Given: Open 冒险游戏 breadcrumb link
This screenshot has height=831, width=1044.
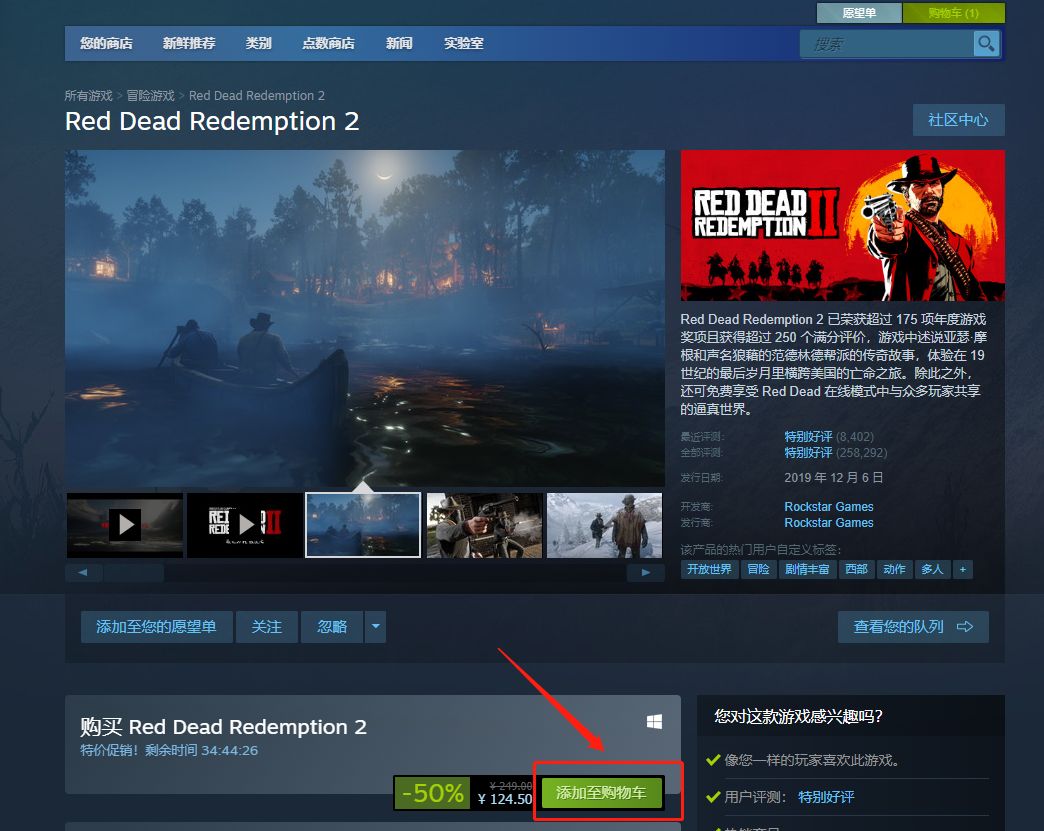Looking at the screenshot, I should [150, 95].
